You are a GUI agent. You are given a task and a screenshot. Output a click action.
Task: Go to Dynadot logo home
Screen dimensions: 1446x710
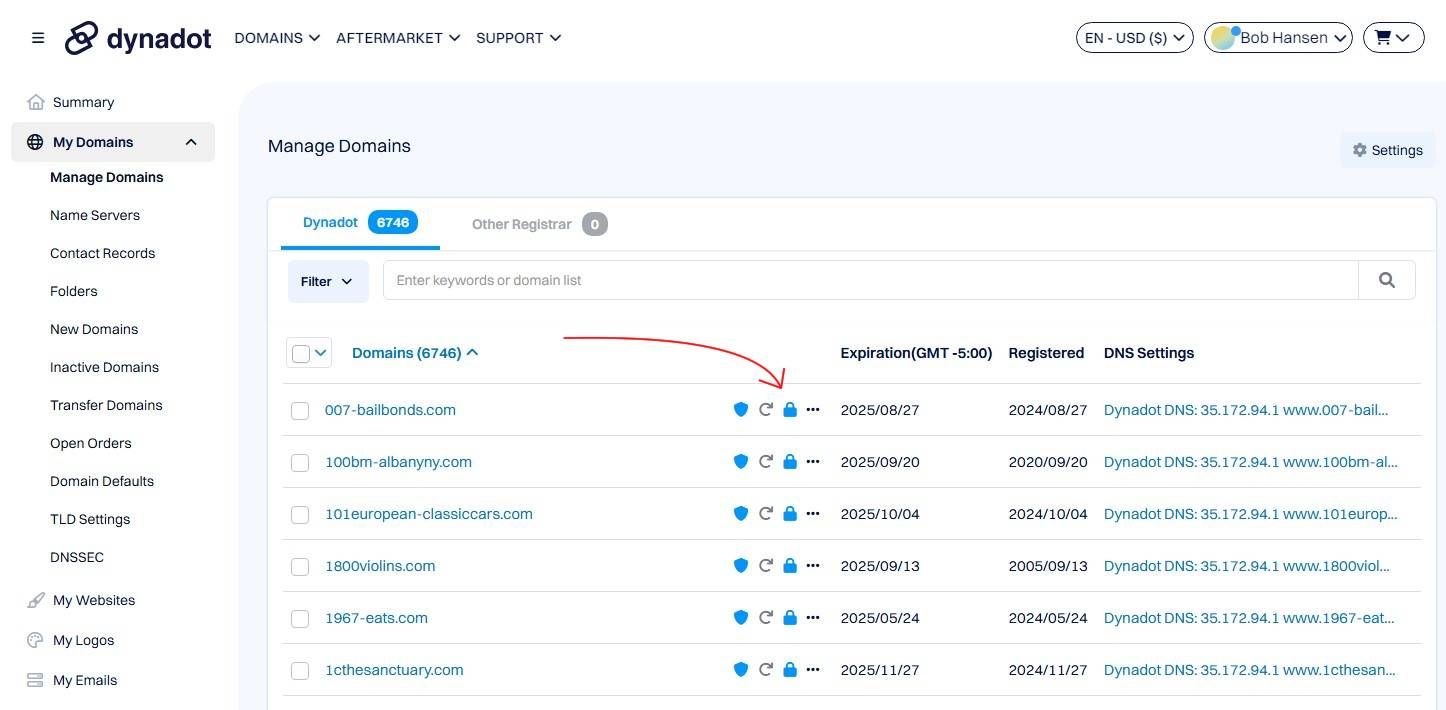click(x=138, y=38)
